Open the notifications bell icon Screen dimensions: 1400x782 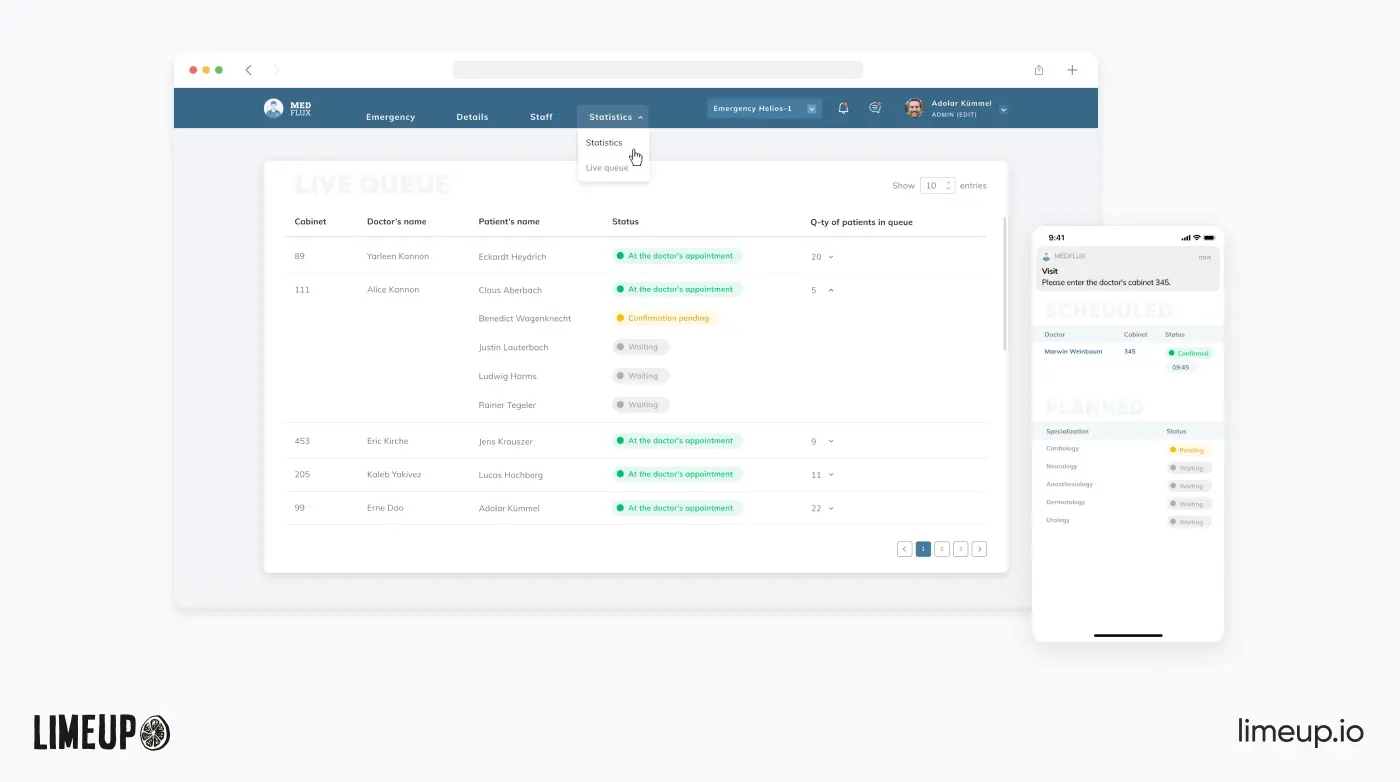click(843, 108)
